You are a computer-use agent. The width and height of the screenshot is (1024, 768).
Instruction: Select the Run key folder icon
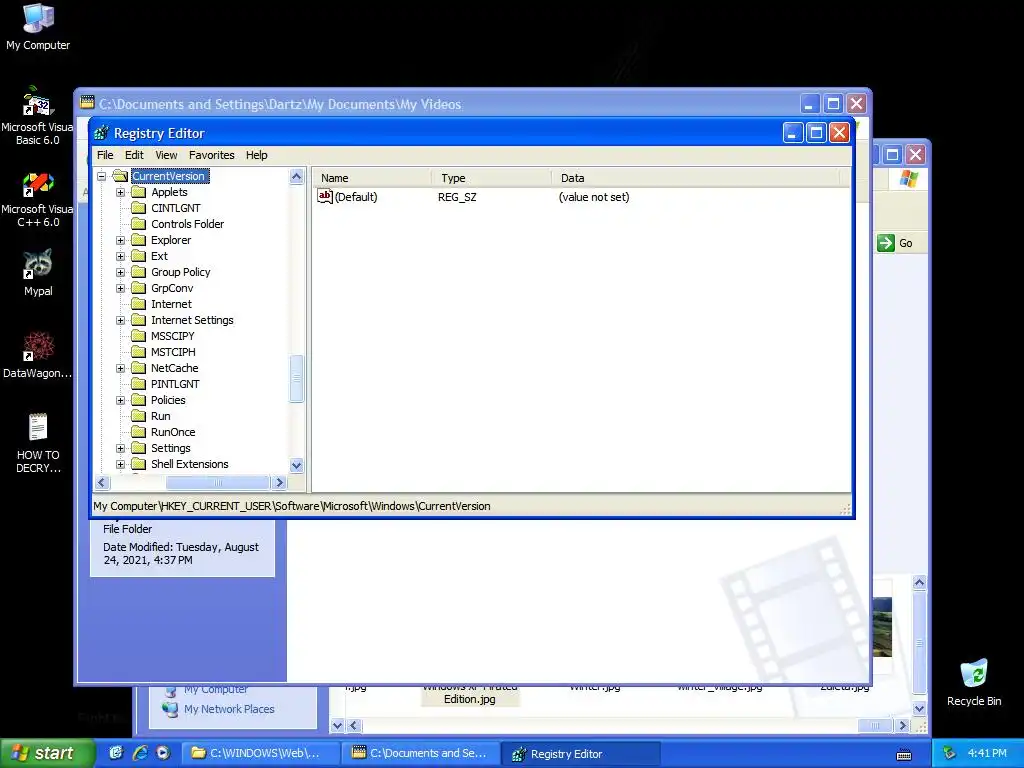(x=138, y=416)
